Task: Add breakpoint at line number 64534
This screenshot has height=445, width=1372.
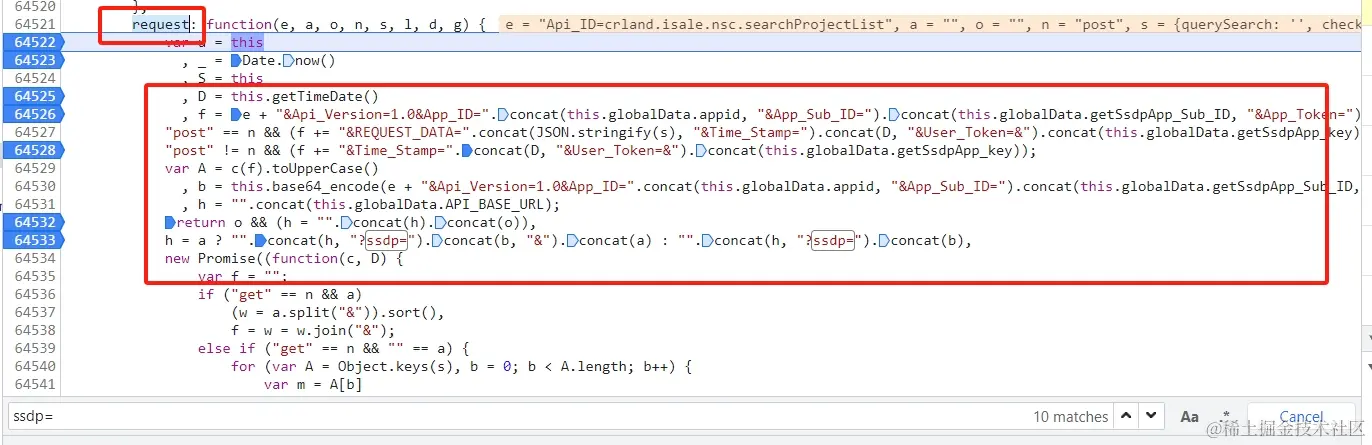Action: click(34, 258)
